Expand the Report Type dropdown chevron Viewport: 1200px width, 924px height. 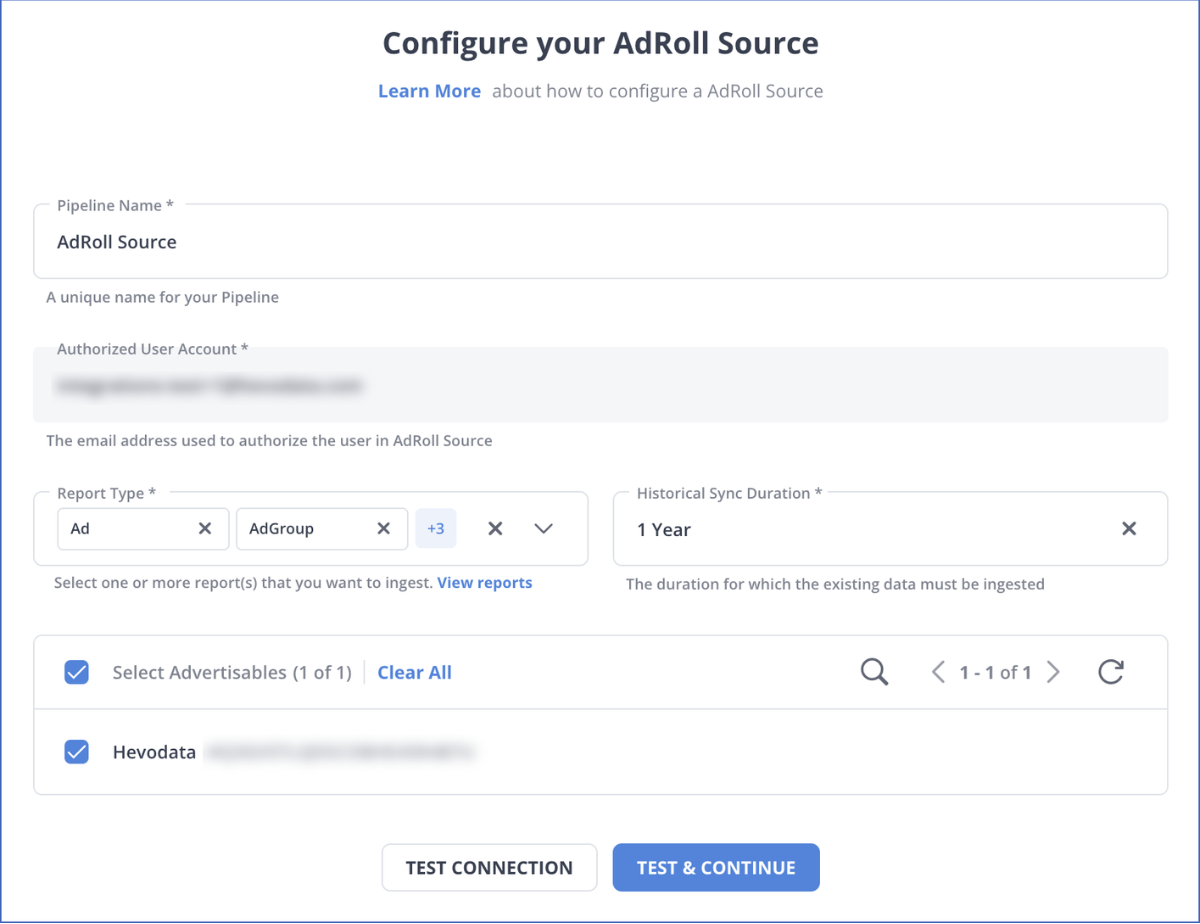543,529
